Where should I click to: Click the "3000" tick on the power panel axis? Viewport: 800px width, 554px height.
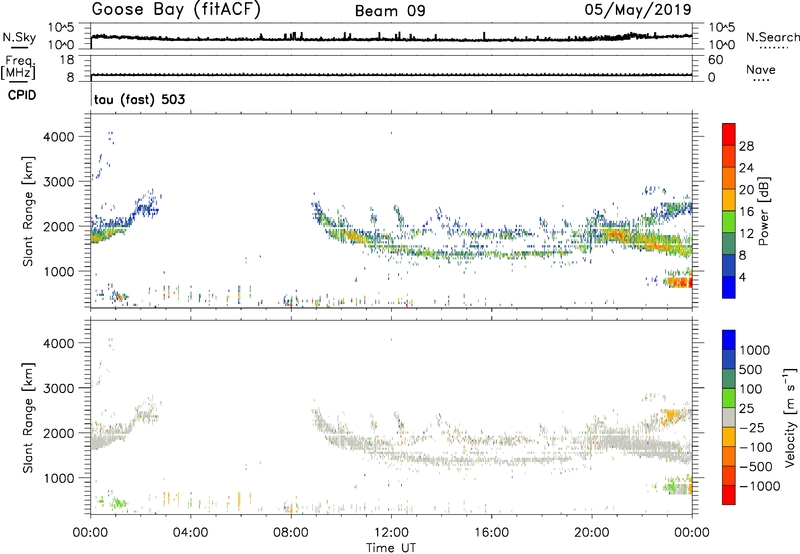click(58, 182)
